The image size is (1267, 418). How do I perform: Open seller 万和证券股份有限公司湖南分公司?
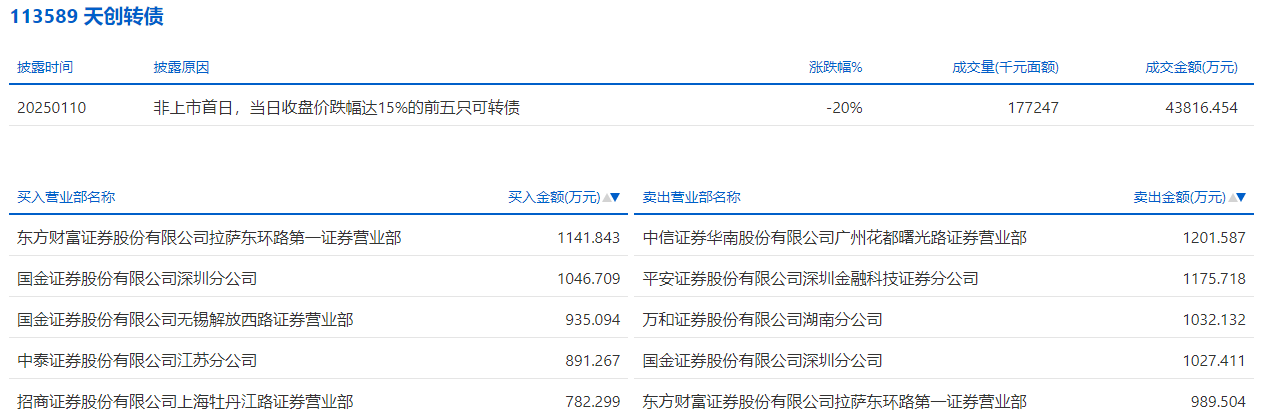pos(762,320)
